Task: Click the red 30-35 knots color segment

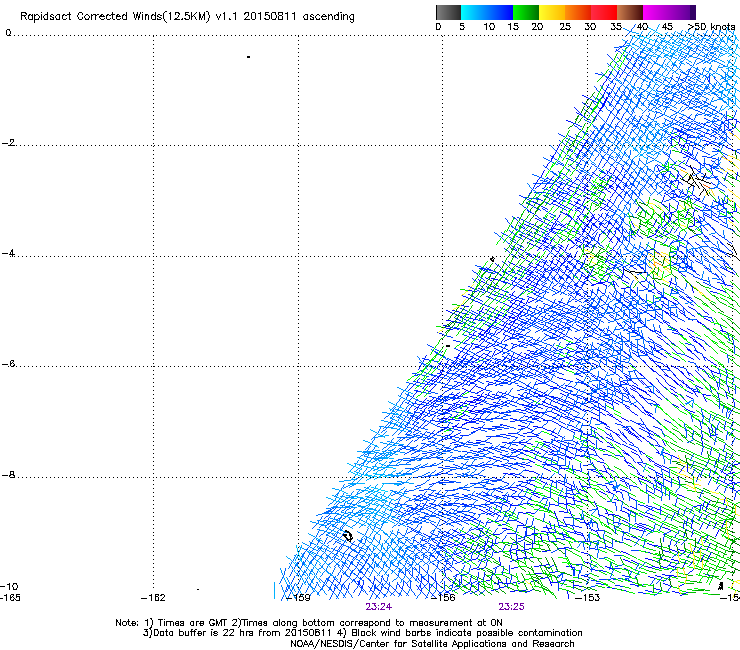Action: 604,12
